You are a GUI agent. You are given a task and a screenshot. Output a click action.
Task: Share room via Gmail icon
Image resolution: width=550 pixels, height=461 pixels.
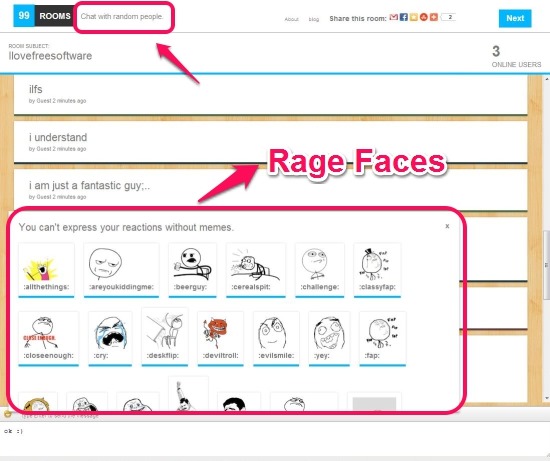(394, 17)
